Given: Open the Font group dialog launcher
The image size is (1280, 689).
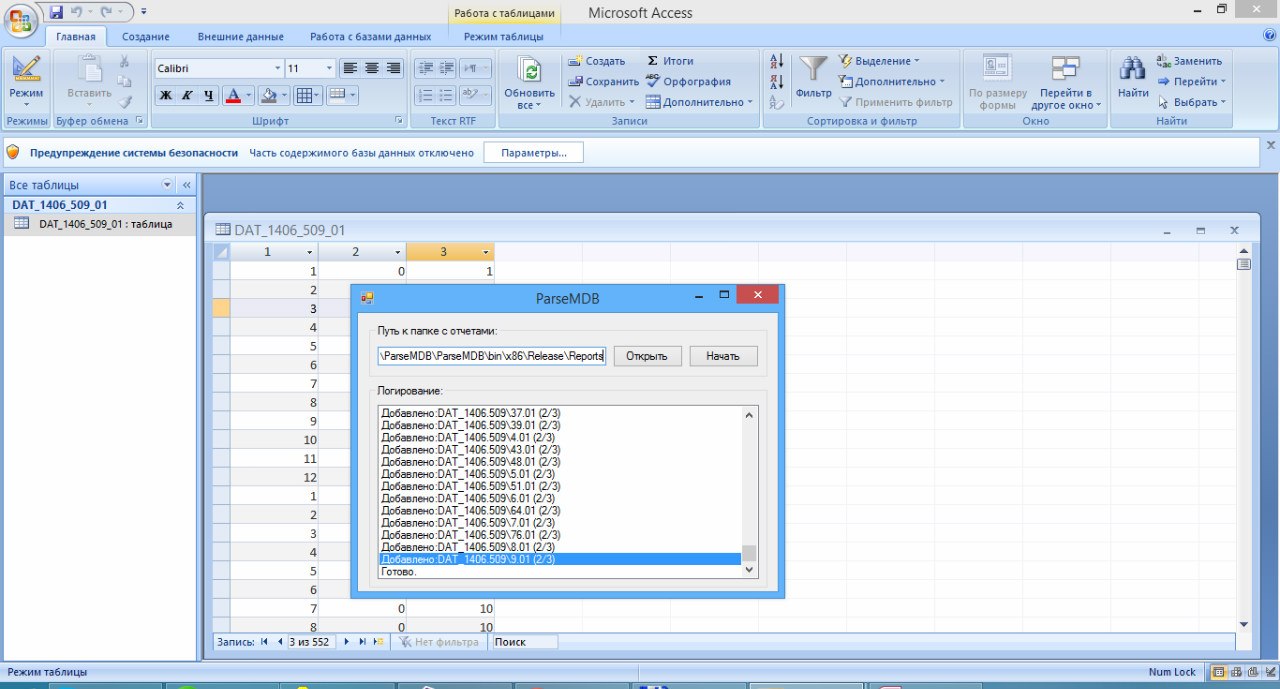Looking at the screenshot, I should pyautogui.click(x=400, y=121).
